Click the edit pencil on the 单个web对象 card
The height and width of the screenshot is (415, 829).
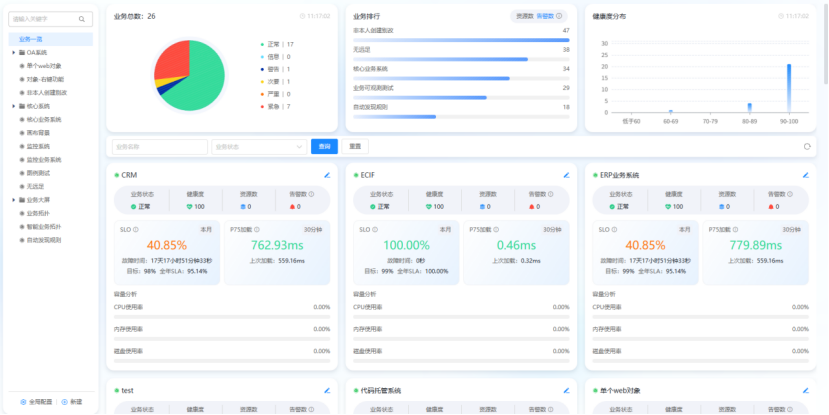806,391
